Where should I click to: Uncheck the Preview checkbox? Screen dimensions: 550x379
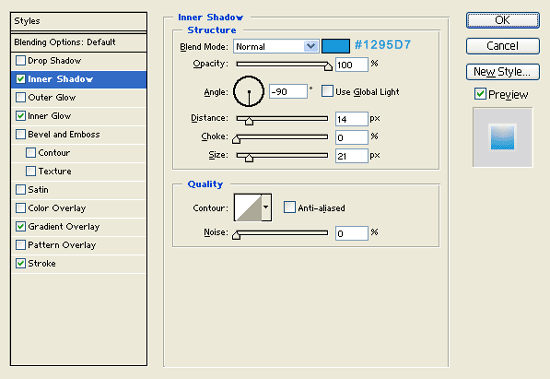[x=480, y=94]
